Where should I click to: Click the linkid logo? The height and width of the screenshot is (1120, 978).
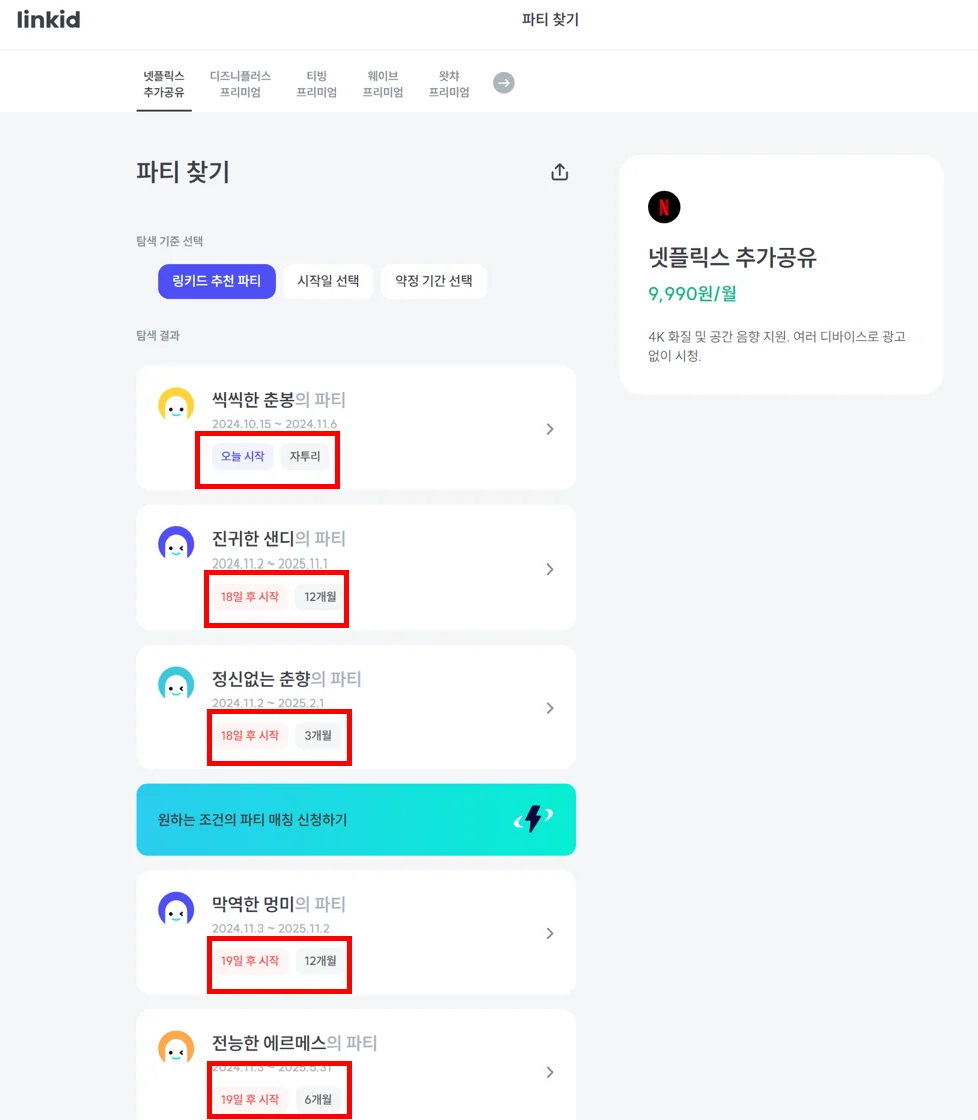pyautogui.click(x=48, y=20)
